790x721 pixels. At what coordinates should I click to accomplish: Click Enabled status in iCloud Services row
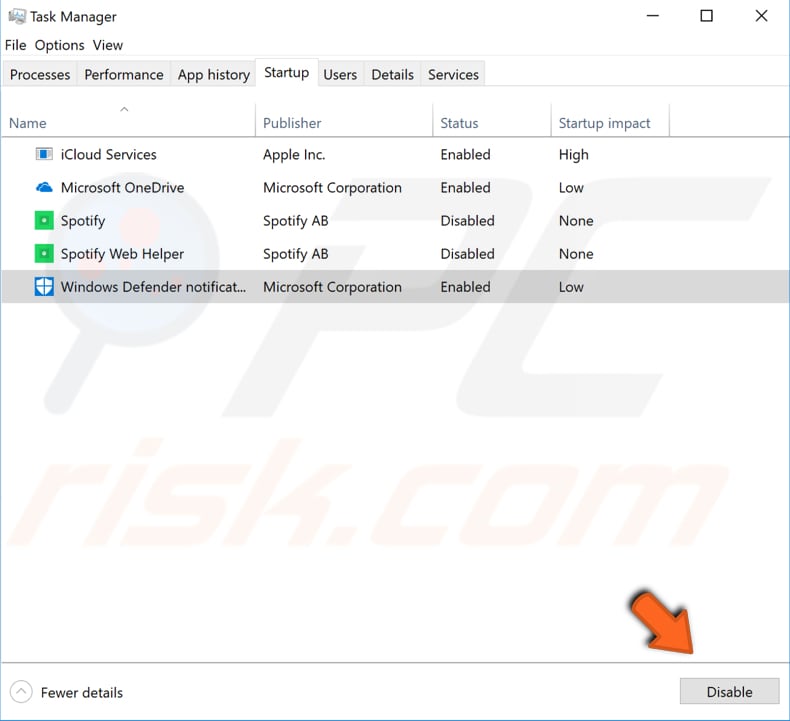tap(465, 154)
